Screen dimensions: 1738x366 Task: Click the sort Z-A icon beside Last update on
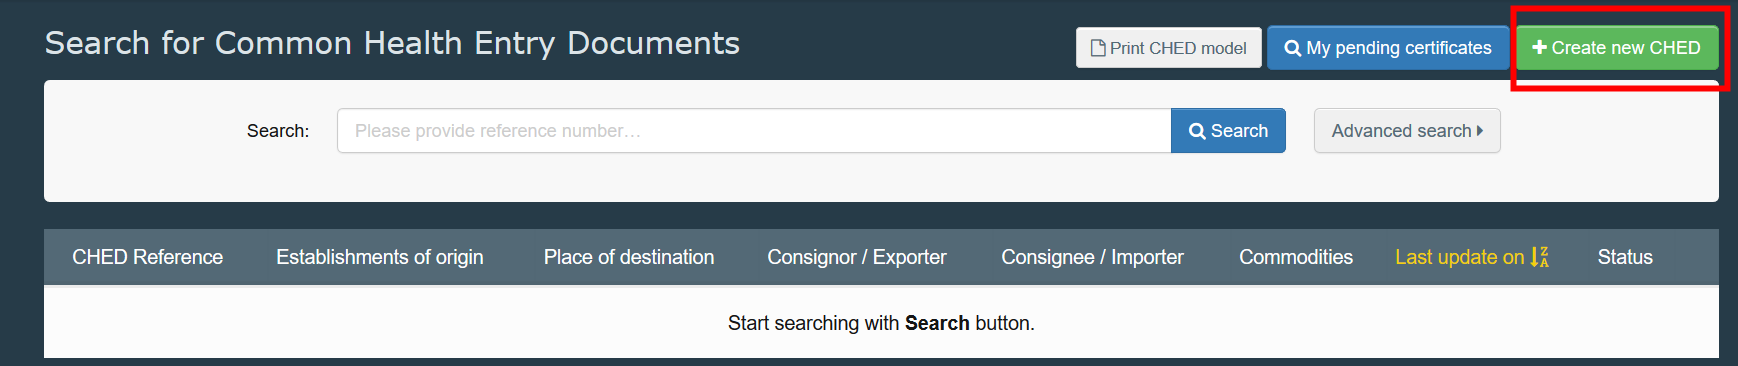(1540, 257)
